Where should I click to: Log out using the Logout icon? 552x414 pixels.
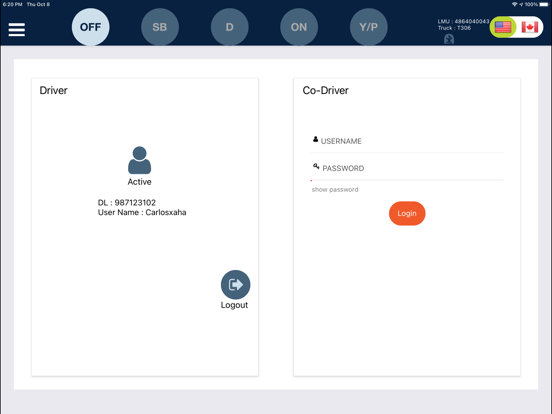click(236, 284)
